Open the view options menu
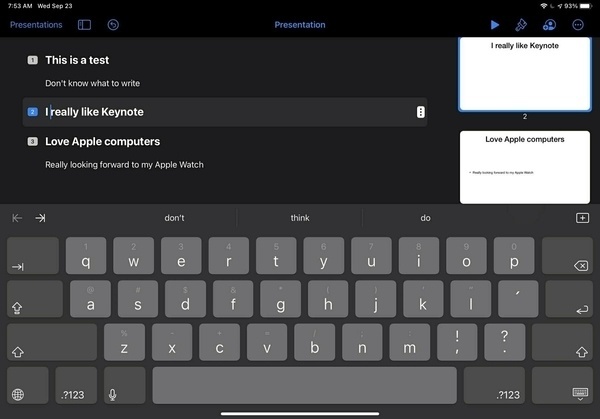The width and height of the screenshot is (600, 419). [x=84, y=24]
